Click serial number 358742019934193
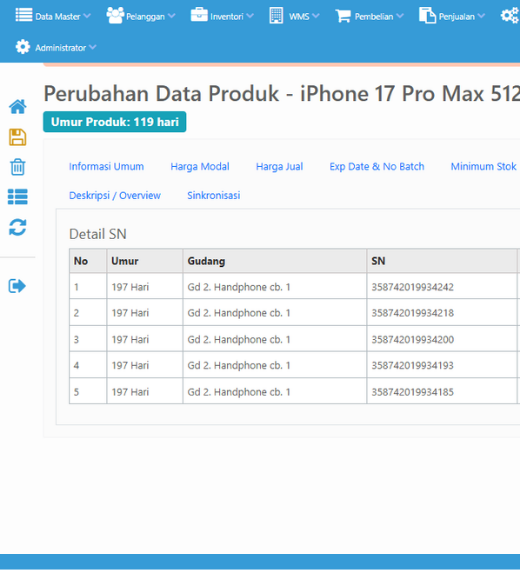The height and width of the screenshot is (570, 520). (412, 365)
